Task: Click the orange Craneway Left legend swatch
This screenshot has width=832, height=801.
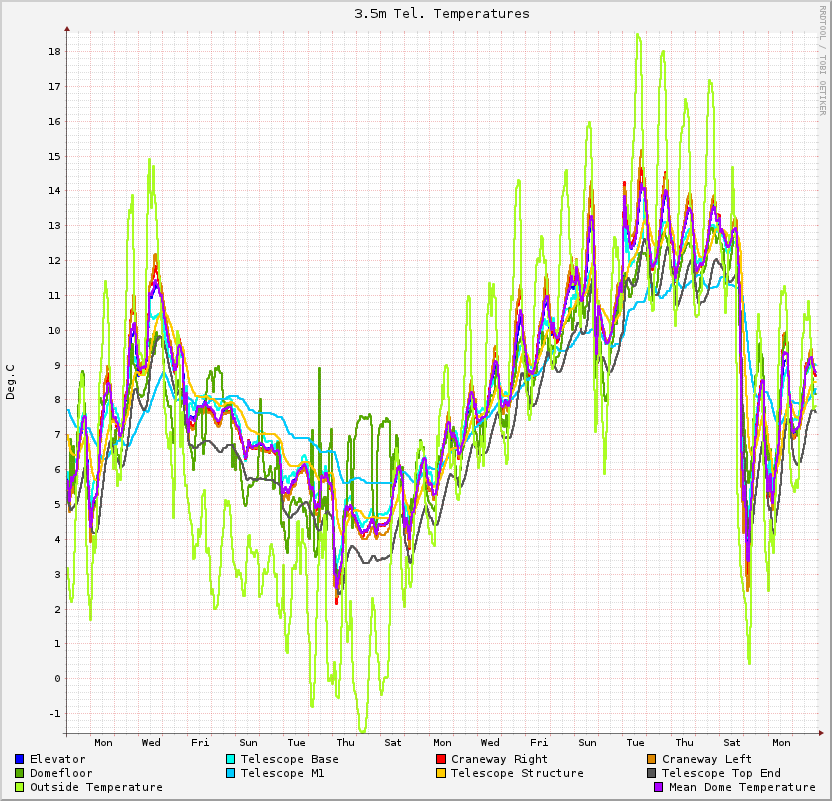Action: (652, 759)
